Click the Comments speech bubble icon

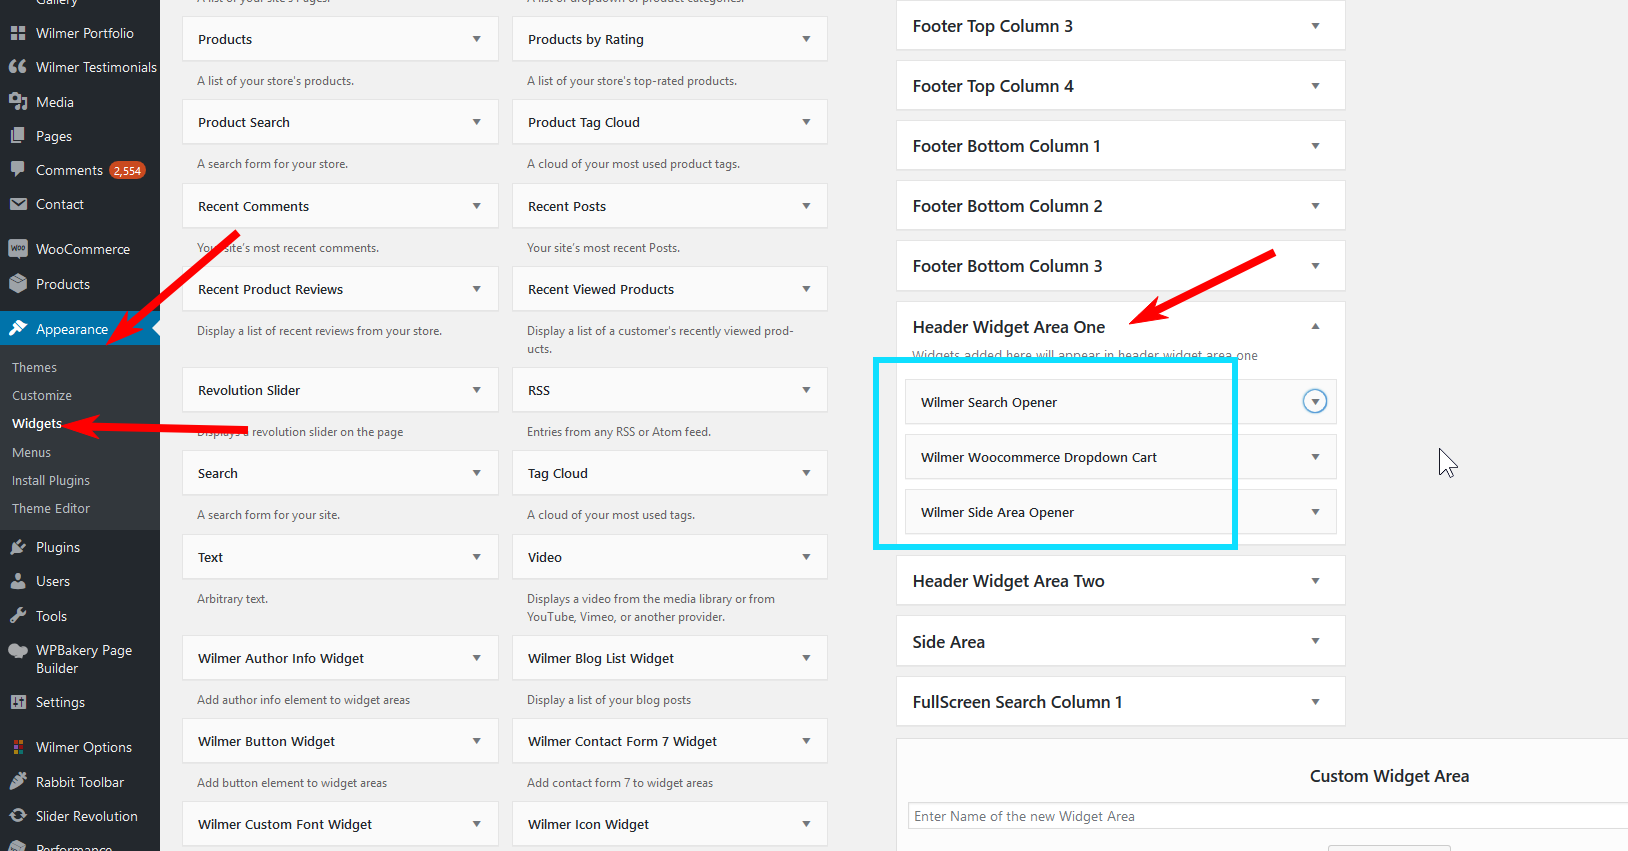click(x=18, y=170)
